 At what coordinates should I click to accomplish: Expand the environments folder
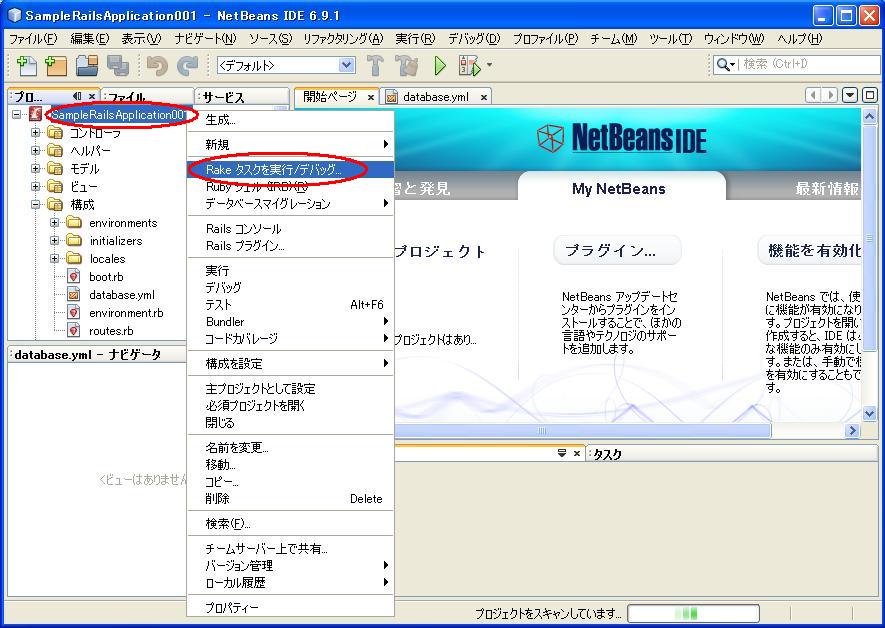click(x=54, y=223)
